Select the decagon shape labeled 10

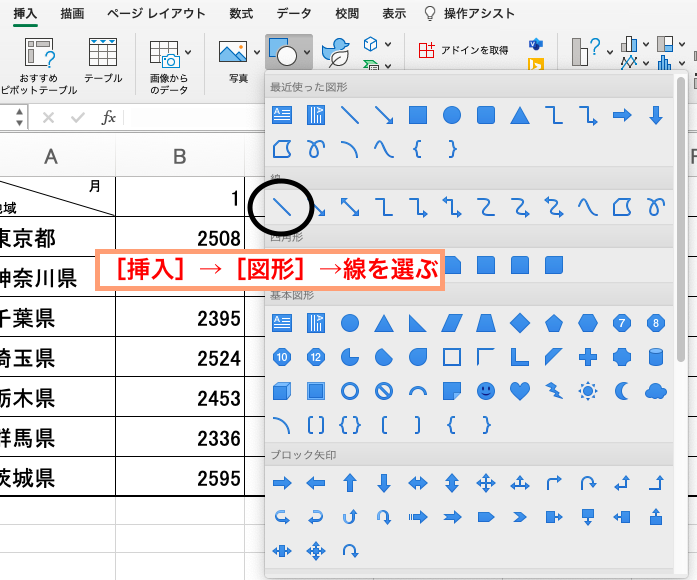click(282, 357)
